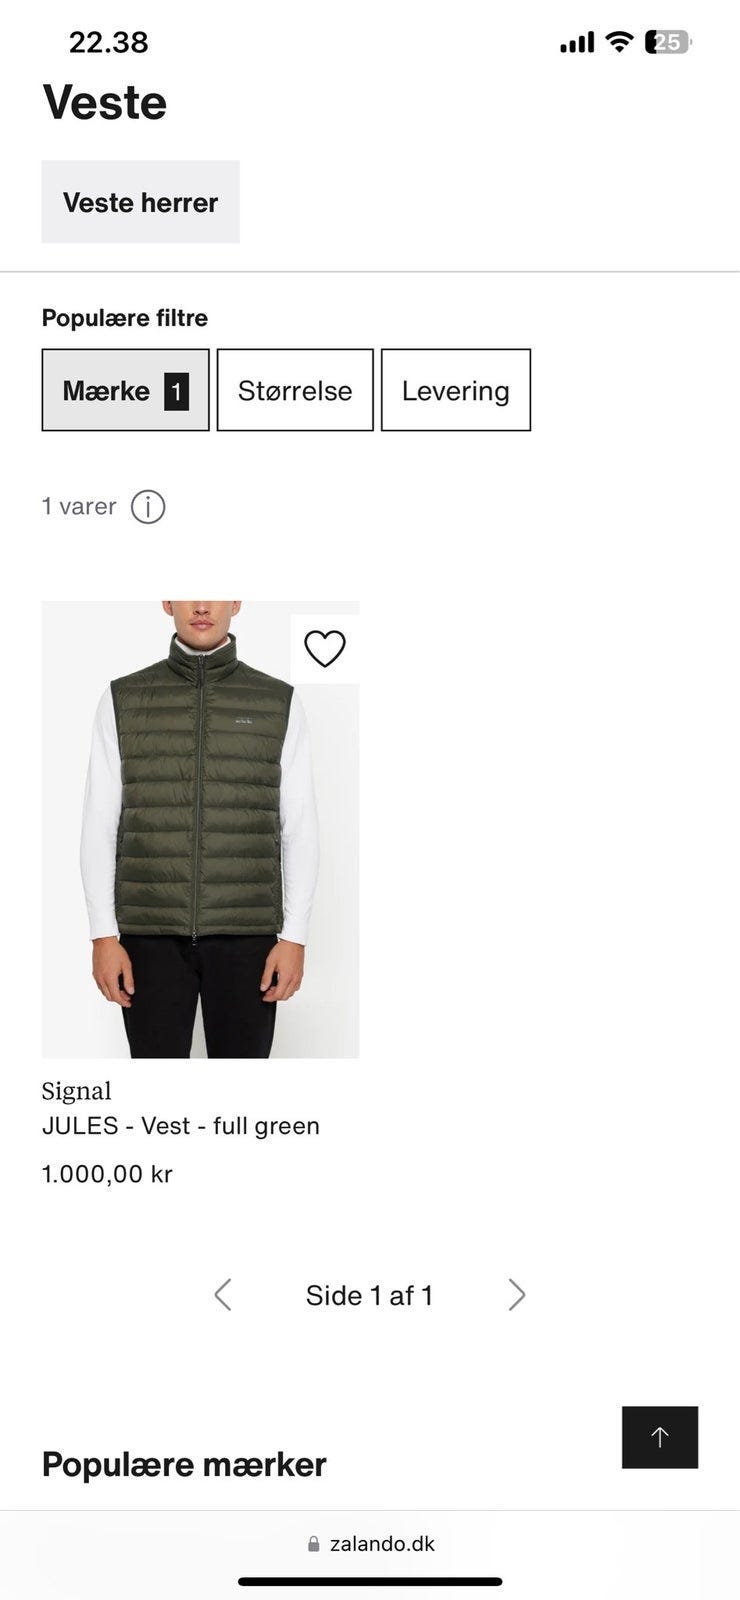740x1600 pixels.
Task: Go to next page with the right chevron
Action: click(x=516, y=1295)
